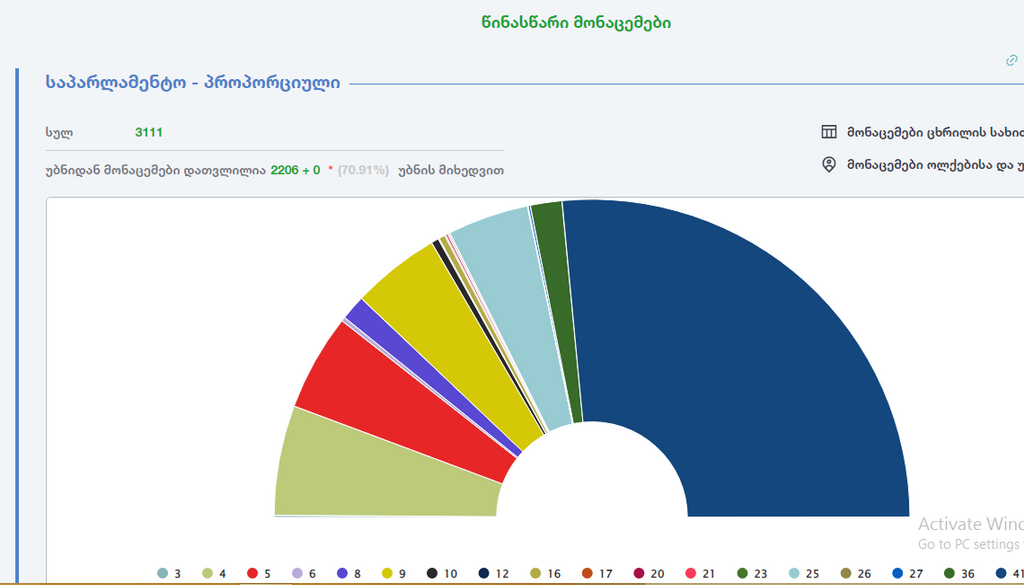The image size is (1024, 585).
Task: Toggle legend item 16
Action: point(545,573)
